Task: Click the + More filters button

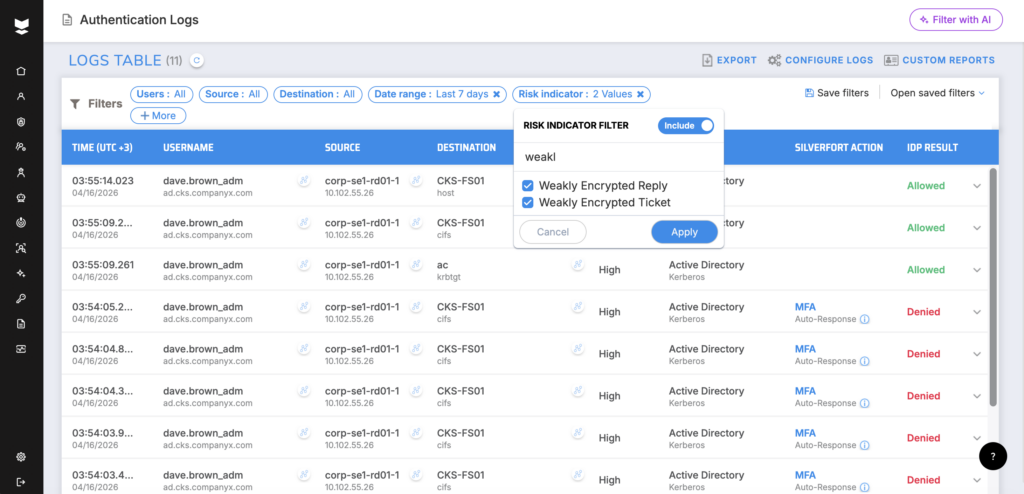Action: (158, 116)
